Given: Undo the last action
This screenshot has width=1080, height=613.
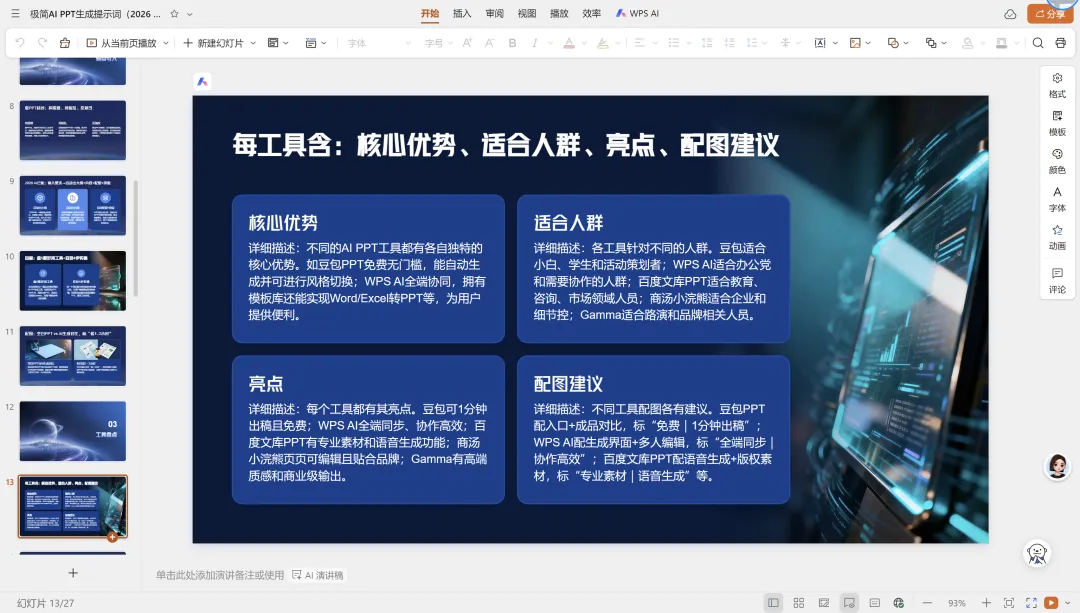Looking at the screenshot, I should pos(20,43).
